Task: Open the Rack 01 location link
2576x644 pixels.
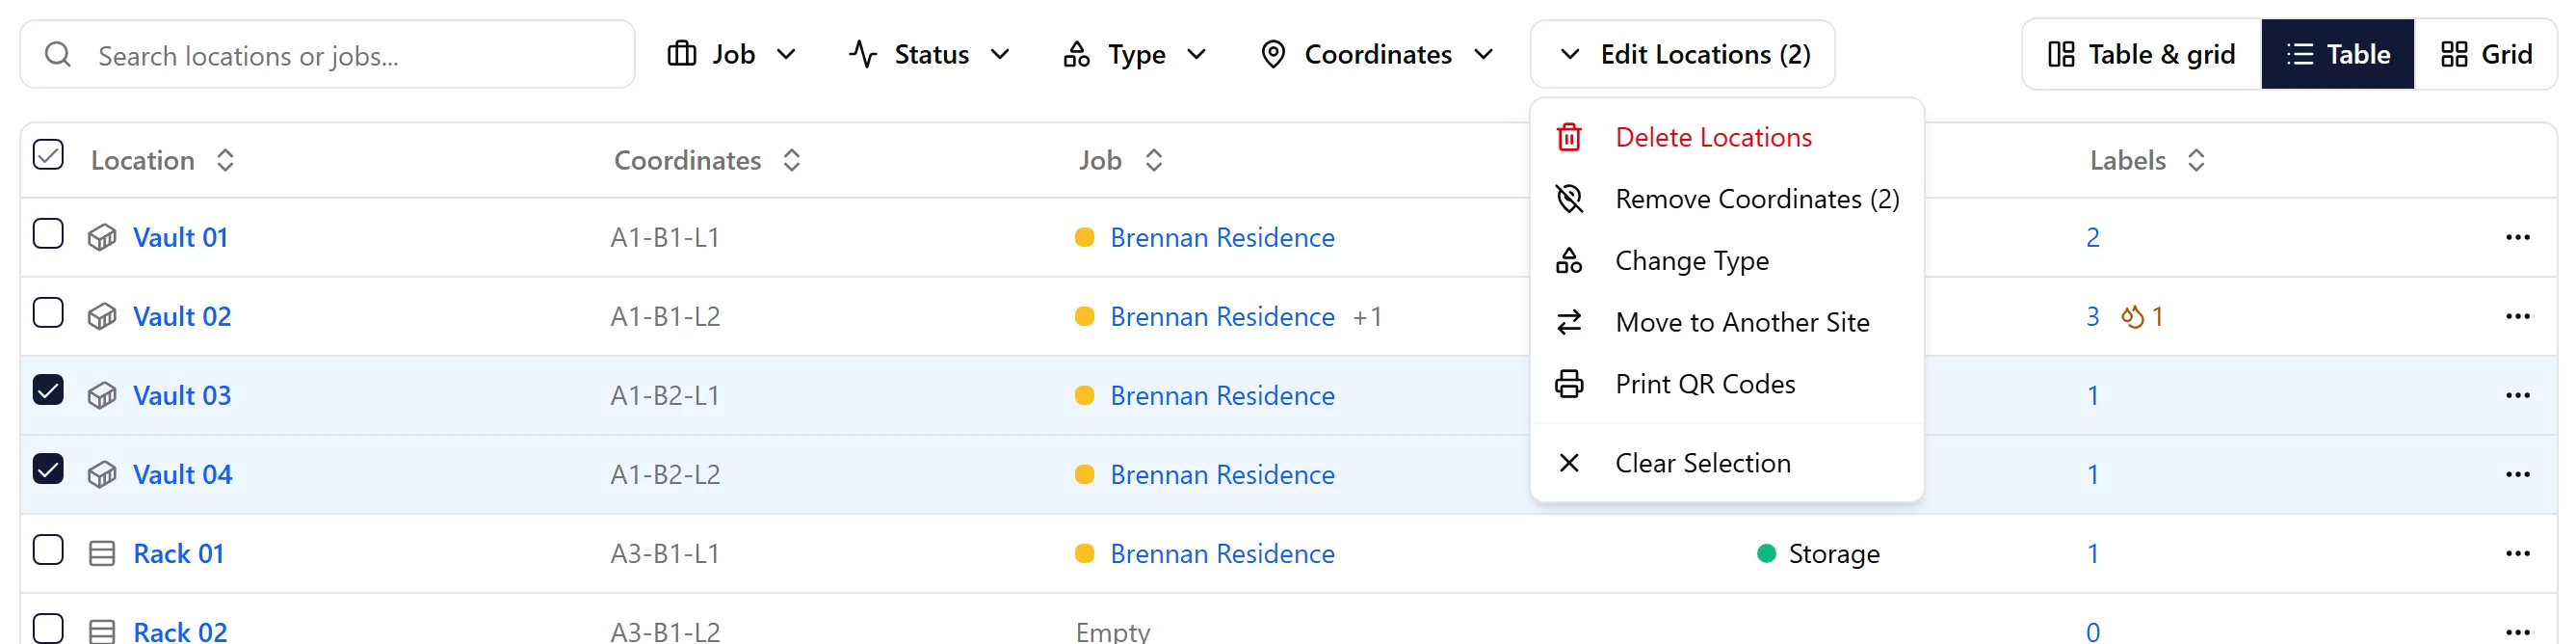Action: 179,554
